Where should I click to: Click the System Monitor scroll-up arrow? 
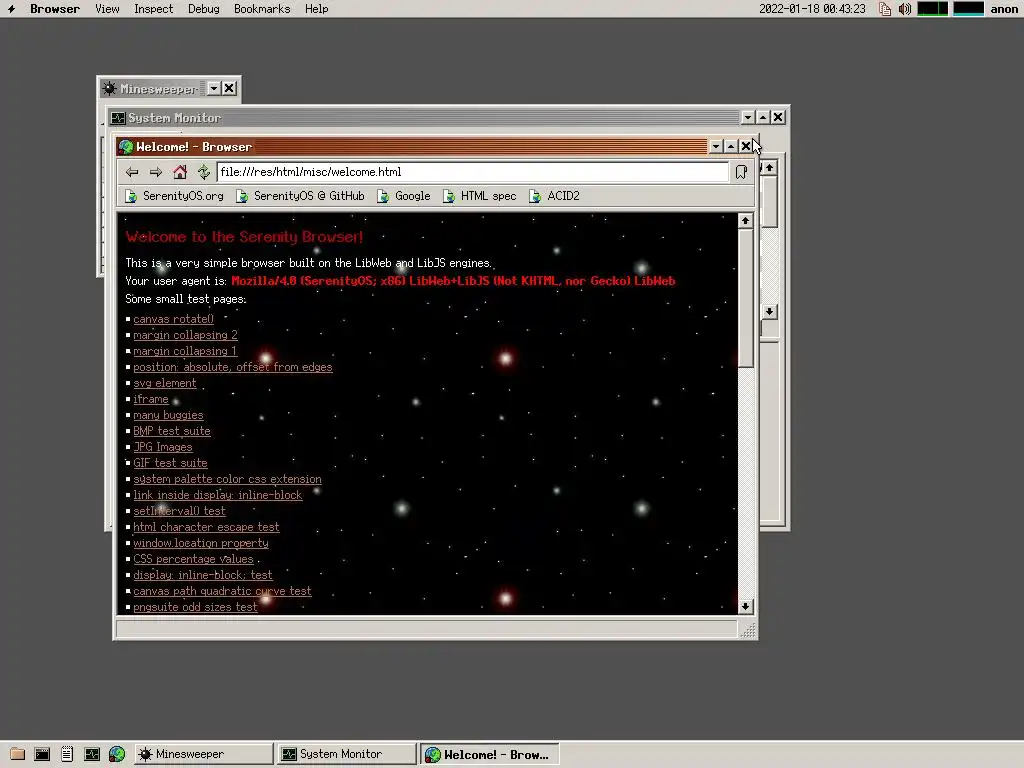click(x=769, y=168)
